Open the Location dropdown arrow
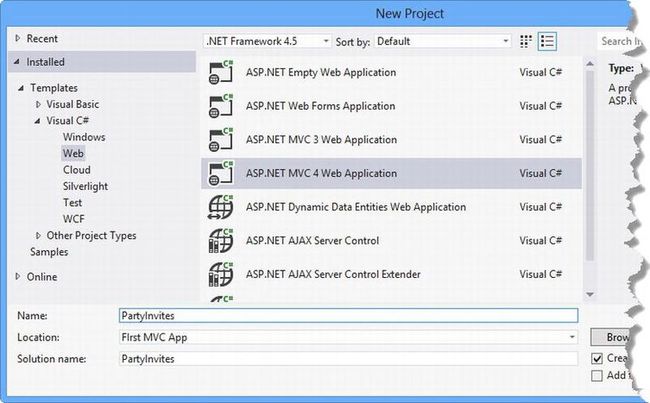The width and height of the screenshot is (650, 403). 572,337
